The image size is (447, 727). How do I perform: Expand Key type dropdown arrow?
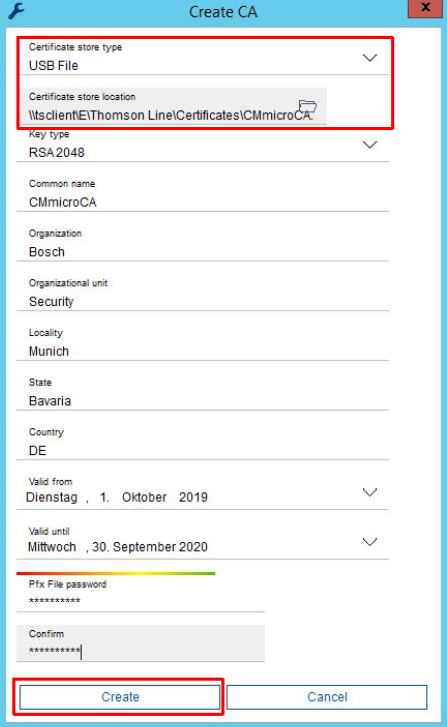(x=370, y=145)
